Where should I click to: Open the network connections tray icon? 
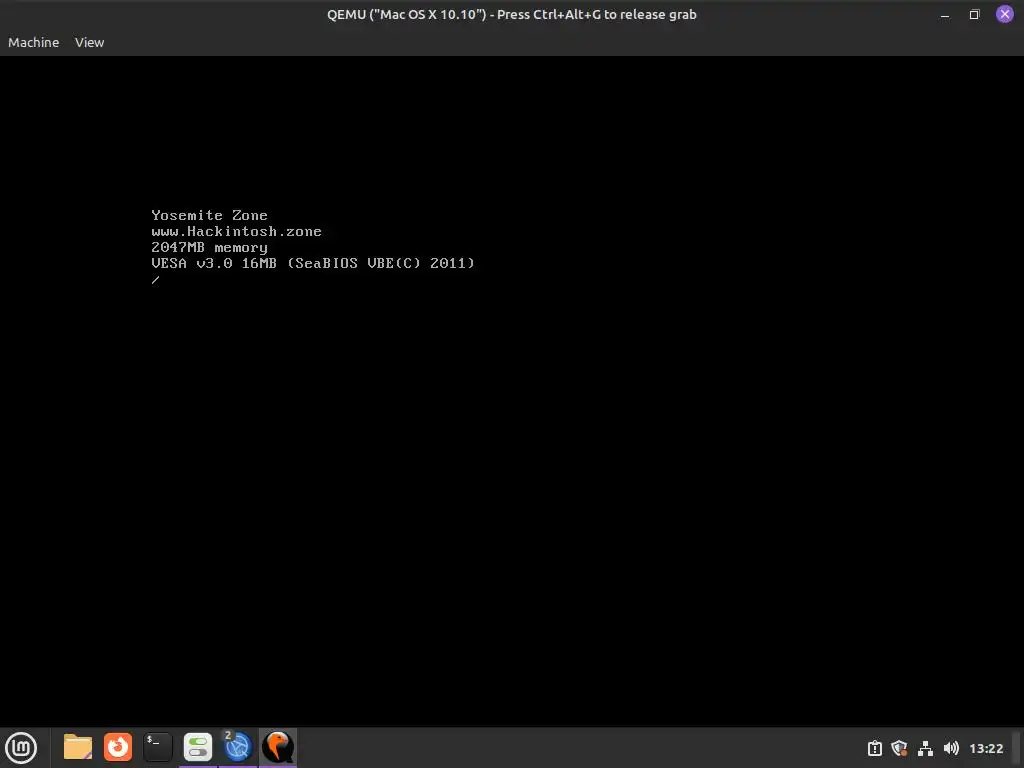(x=925, y=748)
